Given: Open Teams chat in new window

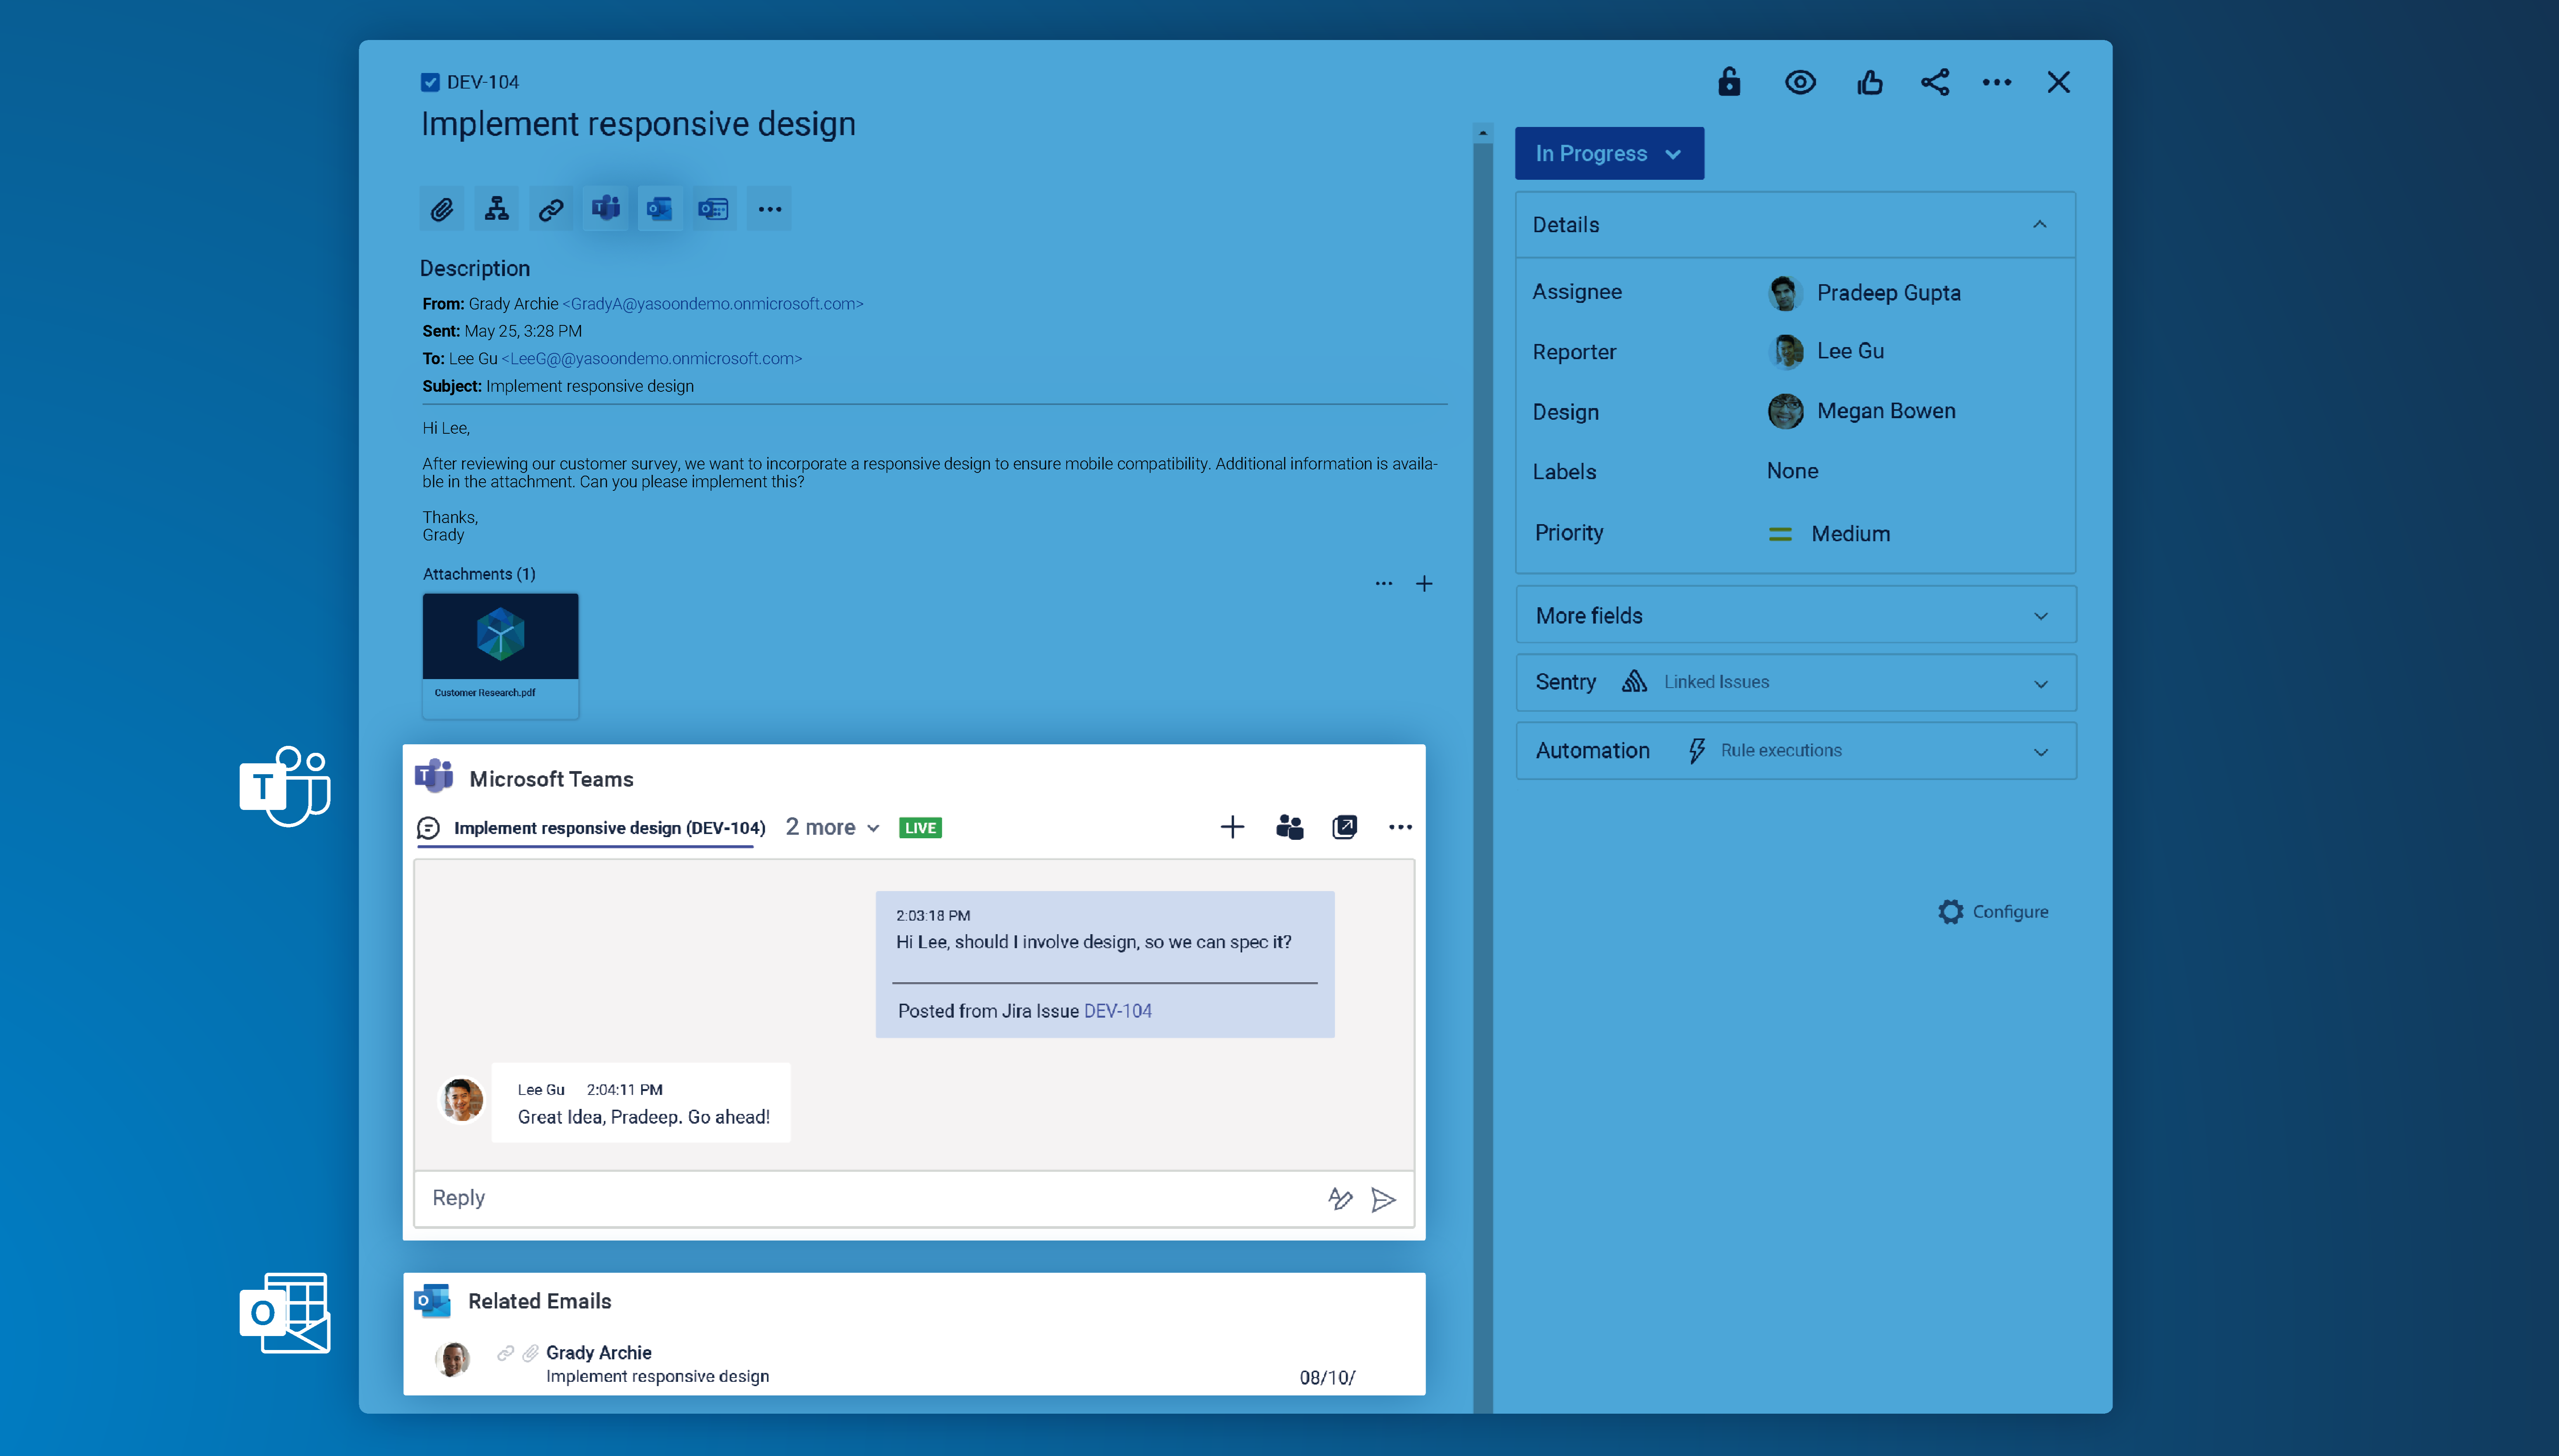Looking at the screenshot, I should pos(1345,827).
